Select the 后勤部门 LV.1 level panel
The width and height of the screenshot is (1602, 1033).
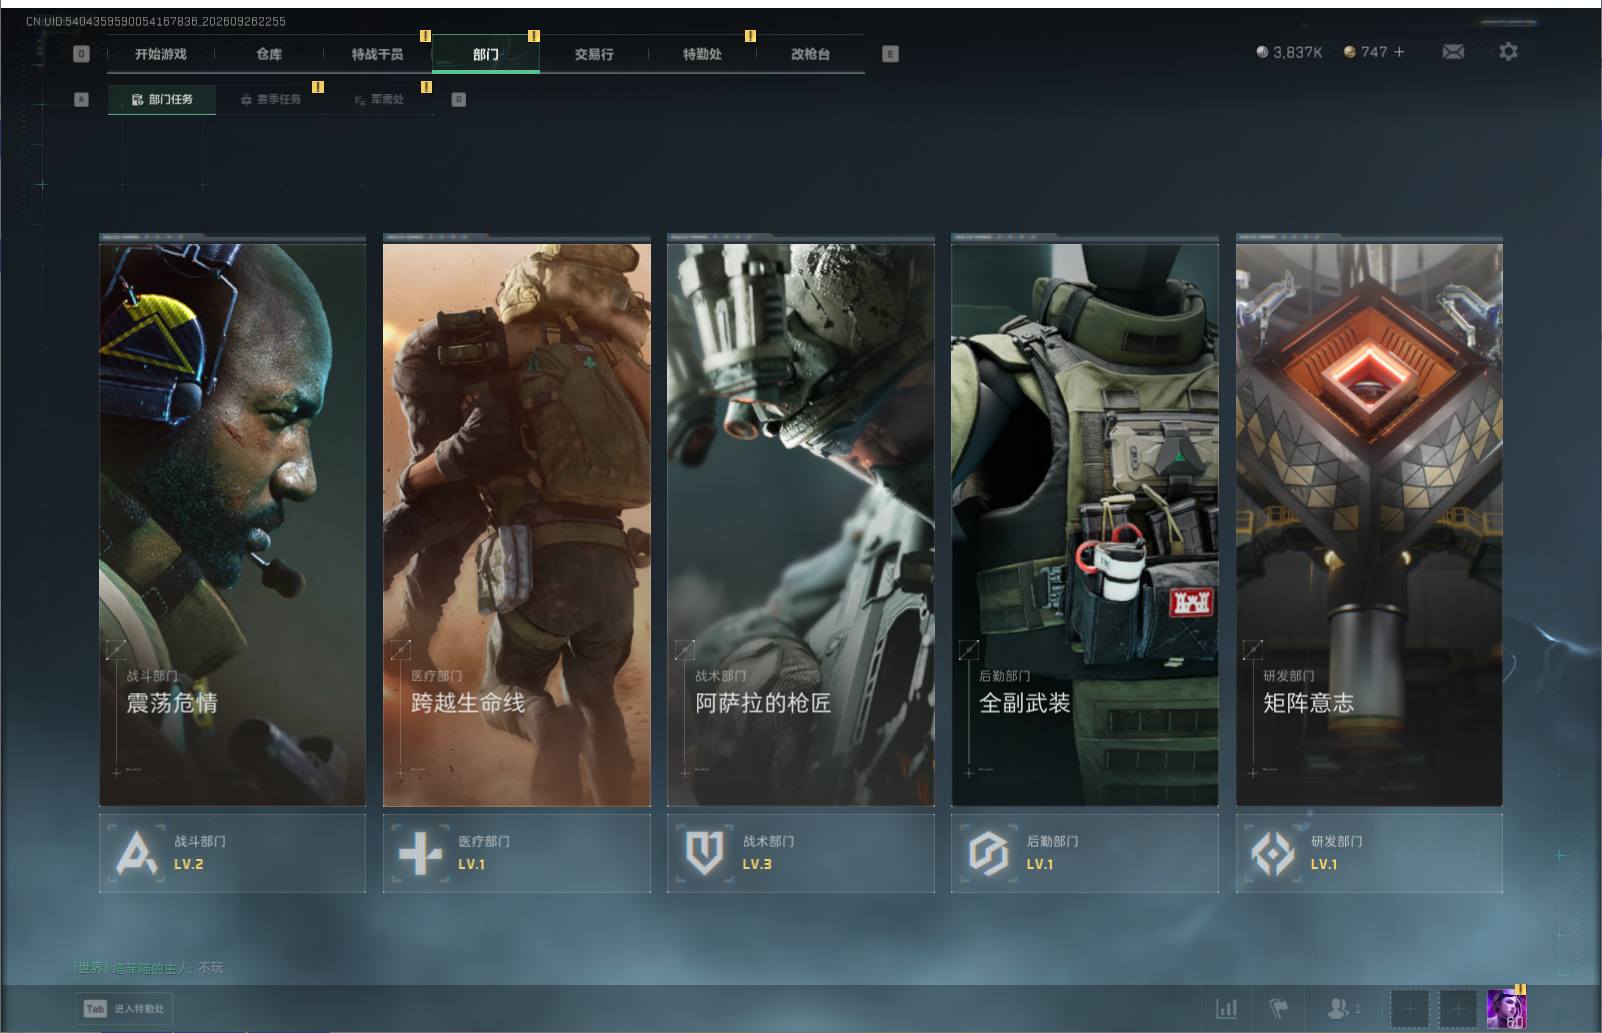(x=1085, y=853)
